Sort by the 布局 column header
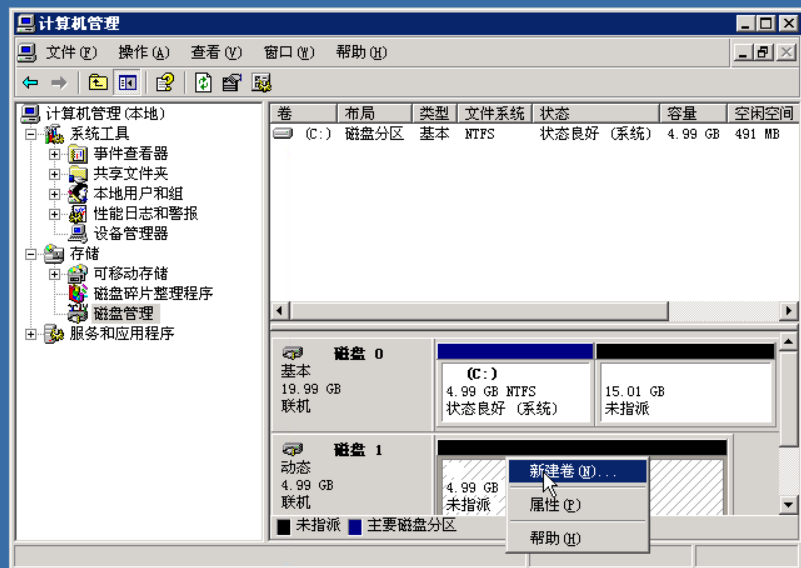The image size is (801, 568). [374, 113]
